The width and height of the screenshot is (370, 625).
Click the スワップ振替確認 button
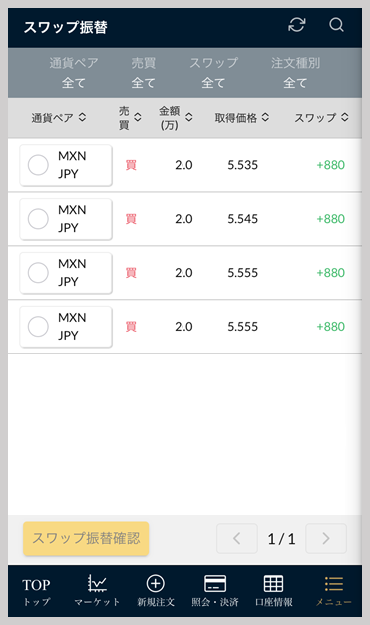pos(86,539)
